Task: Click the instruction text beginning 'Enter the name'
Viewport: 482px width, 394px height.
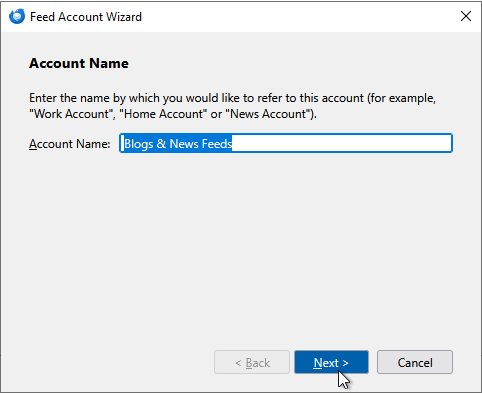Action: (232, 106)
